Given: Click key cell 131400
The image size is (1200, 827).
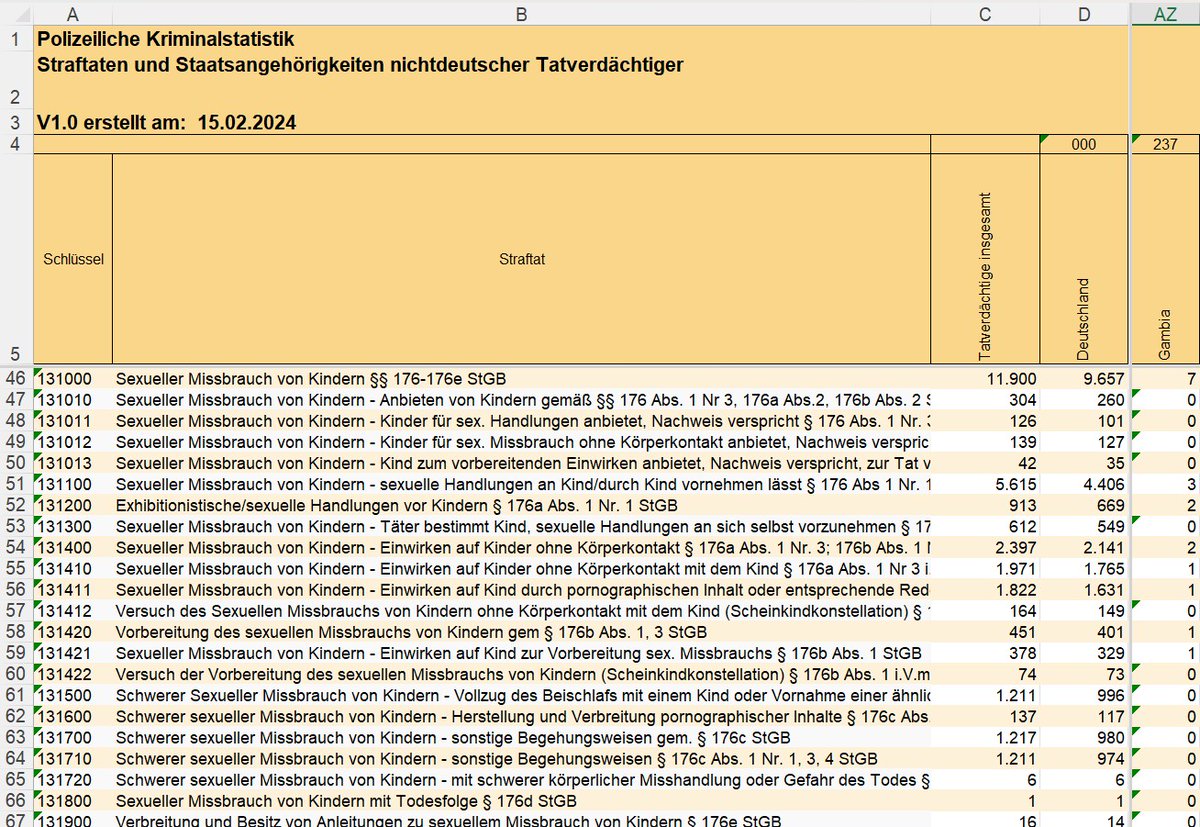Looking at the screenshot, I should click(x=73, y=548).
